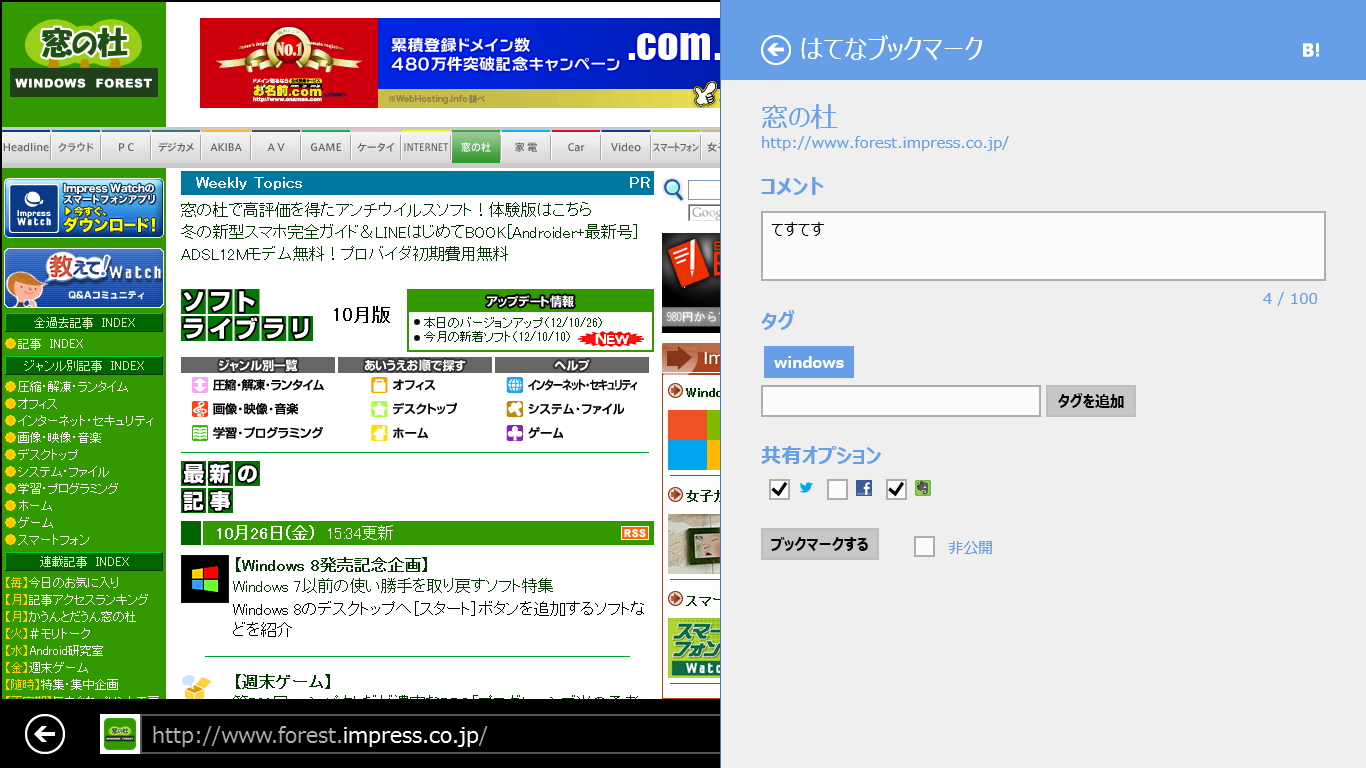Click inside the コメント text field
Screen dimensions: 1366x768
click(1042, 246)
